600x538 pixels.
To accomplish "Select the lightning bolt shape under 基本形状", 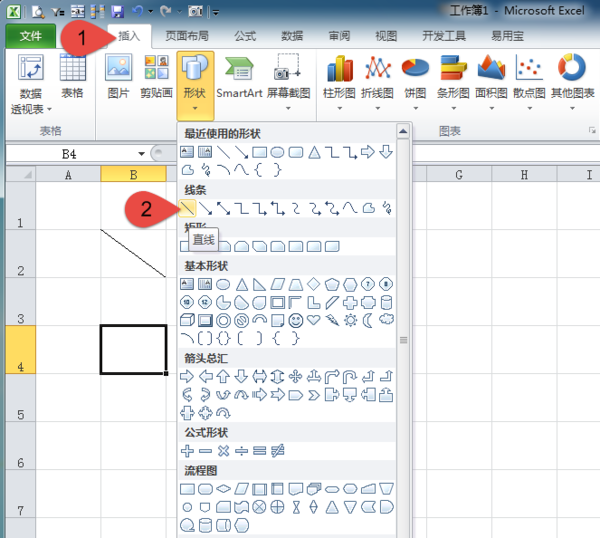I will 332,320.
